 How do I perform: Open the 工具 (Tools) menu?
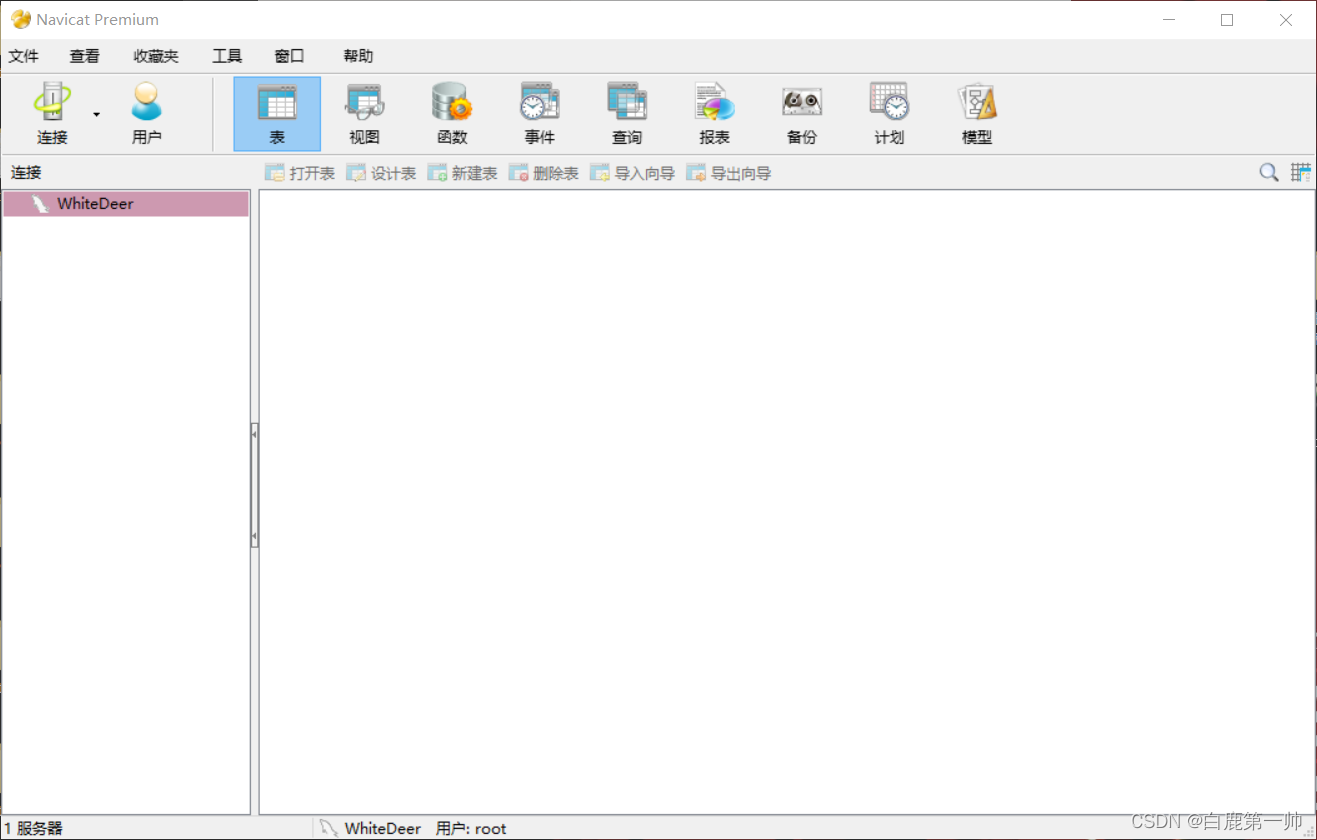pyautogui.click(x=227, y=56)
